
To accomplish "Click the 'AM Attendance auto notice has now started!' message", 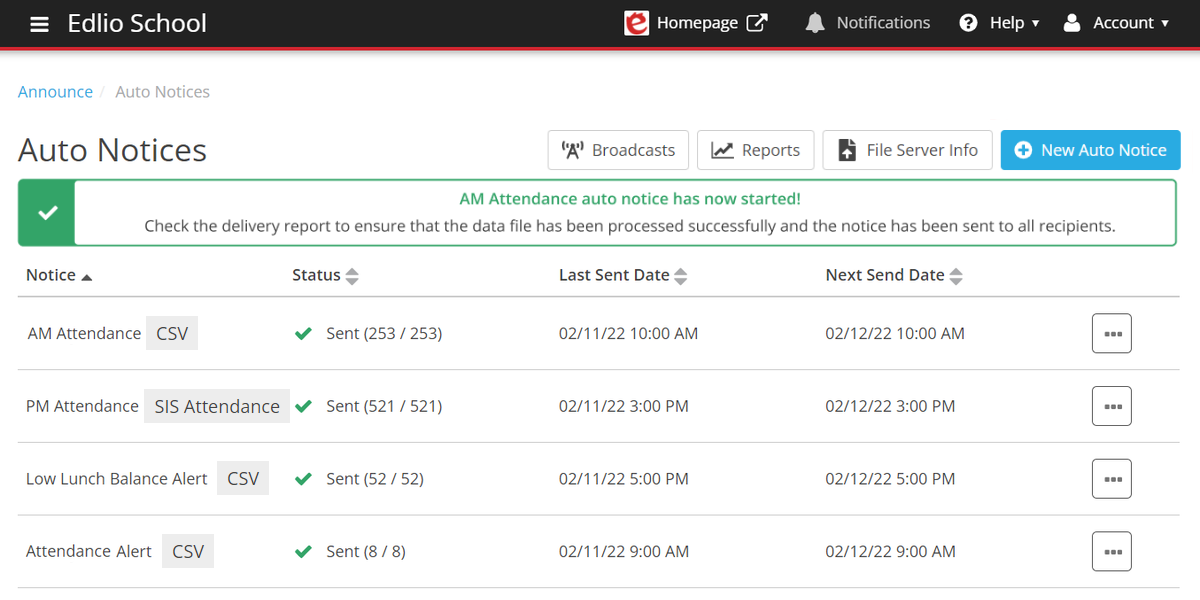I will pos(630,200).
